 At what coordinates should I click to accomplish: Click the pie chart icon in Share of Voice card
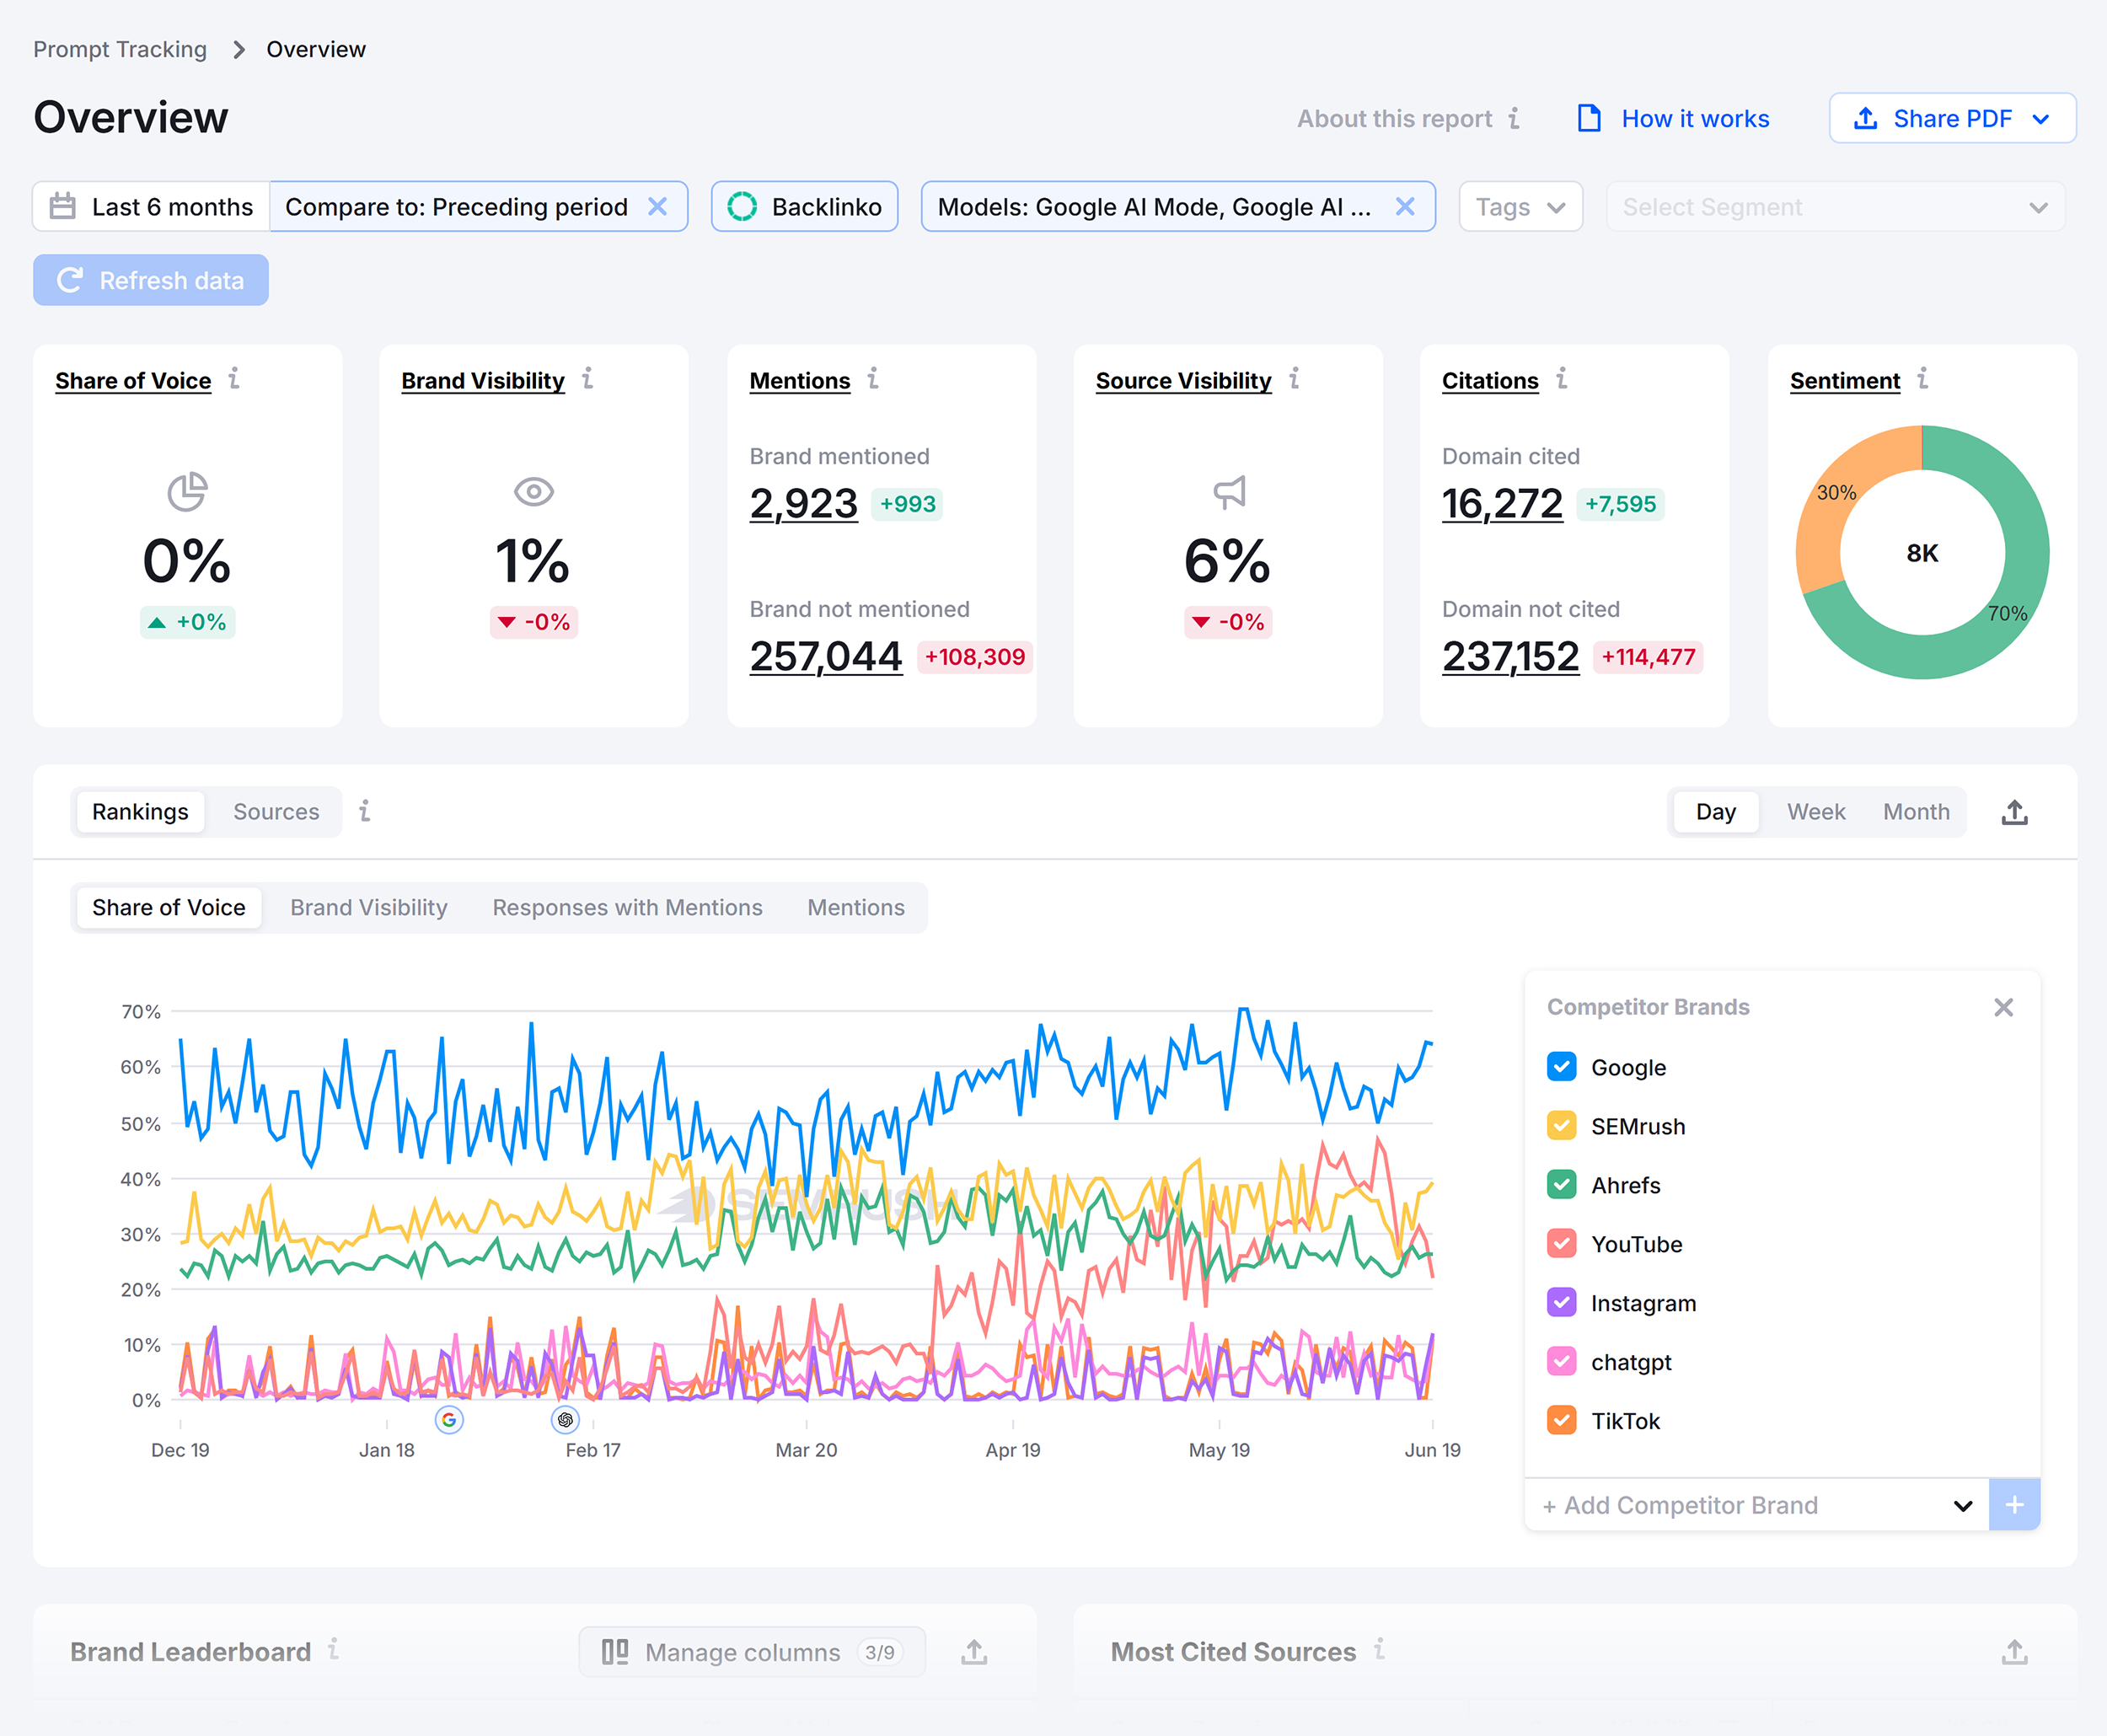point(187,491)
